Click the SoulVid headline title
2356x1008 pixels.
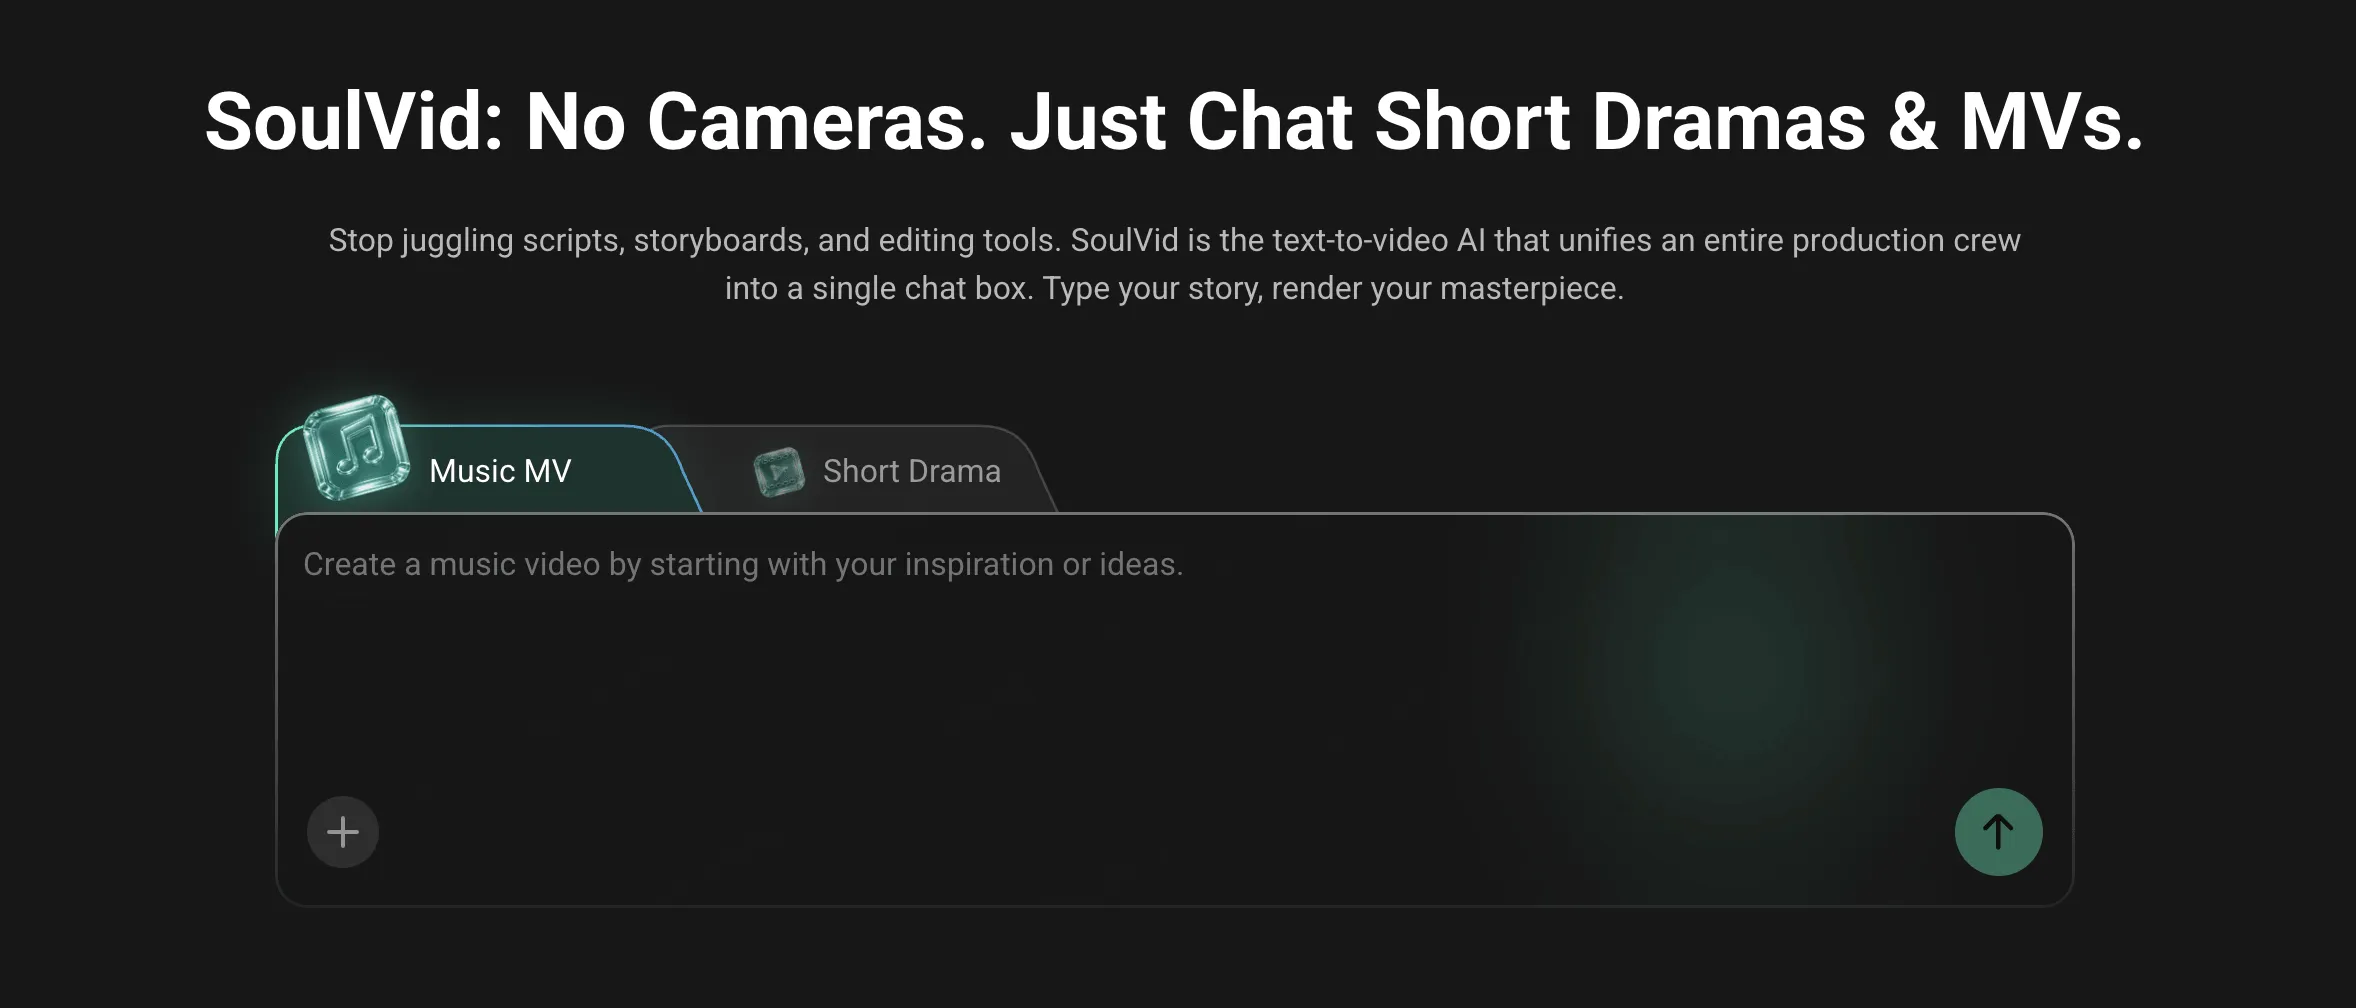(x=1174, y=121)
